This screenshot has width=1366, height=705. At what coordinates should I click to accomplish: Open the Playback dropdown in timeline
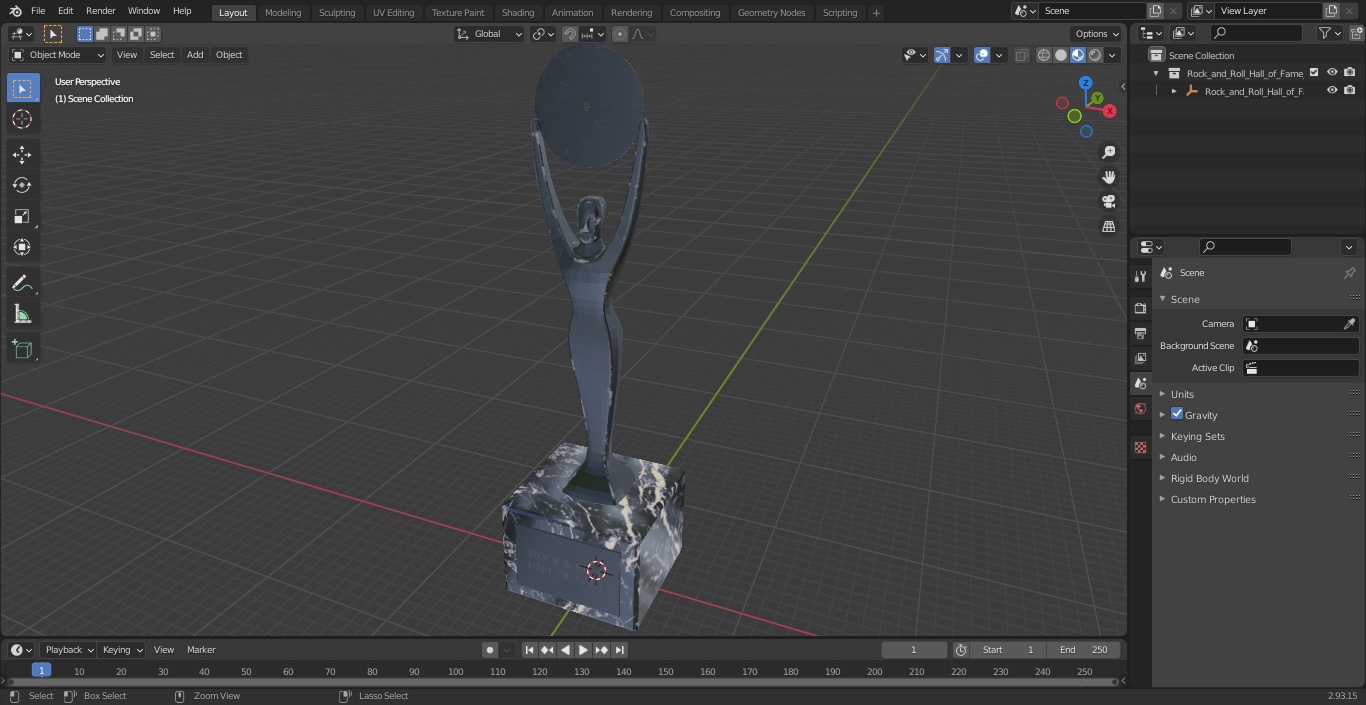pyautogui.click(x=69, y=650)
